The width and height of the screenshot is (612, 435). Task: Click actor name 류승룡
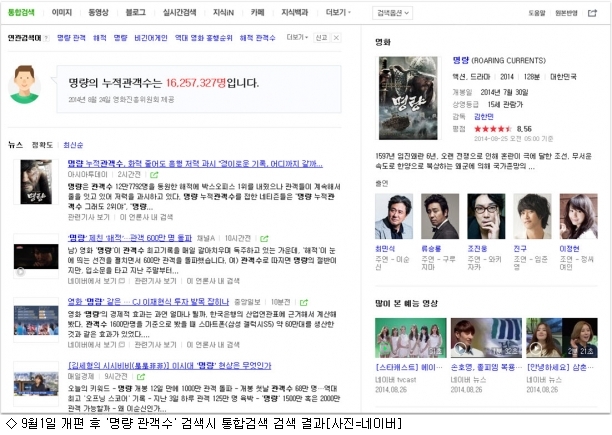pos(431,249)
